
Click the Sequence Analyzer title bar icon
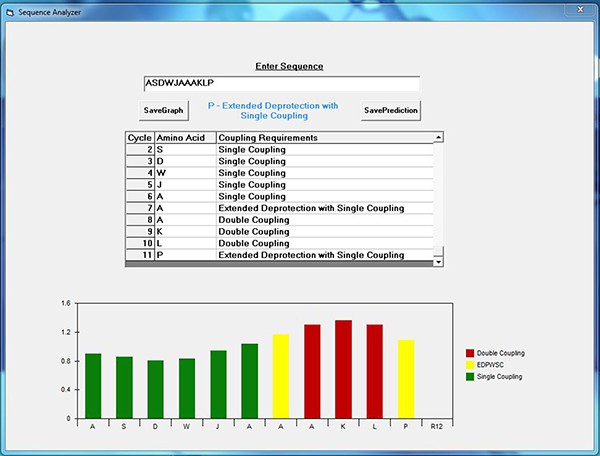[x=10, y=13]
